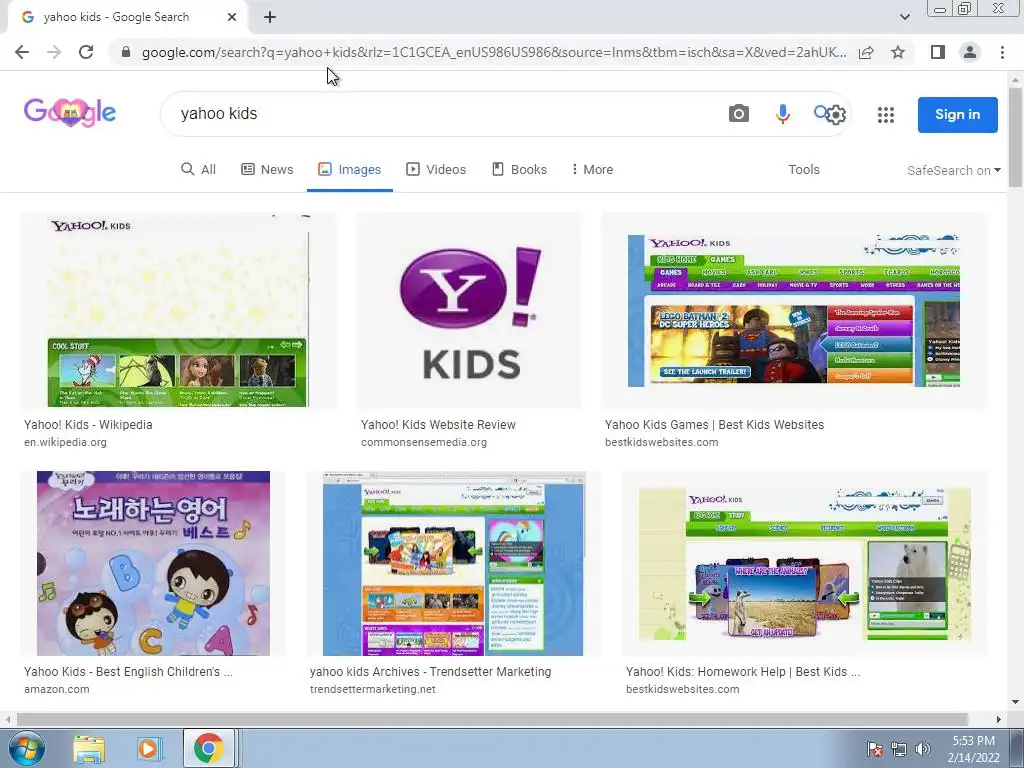Click the horizontal scrollbar thumb

492,719
